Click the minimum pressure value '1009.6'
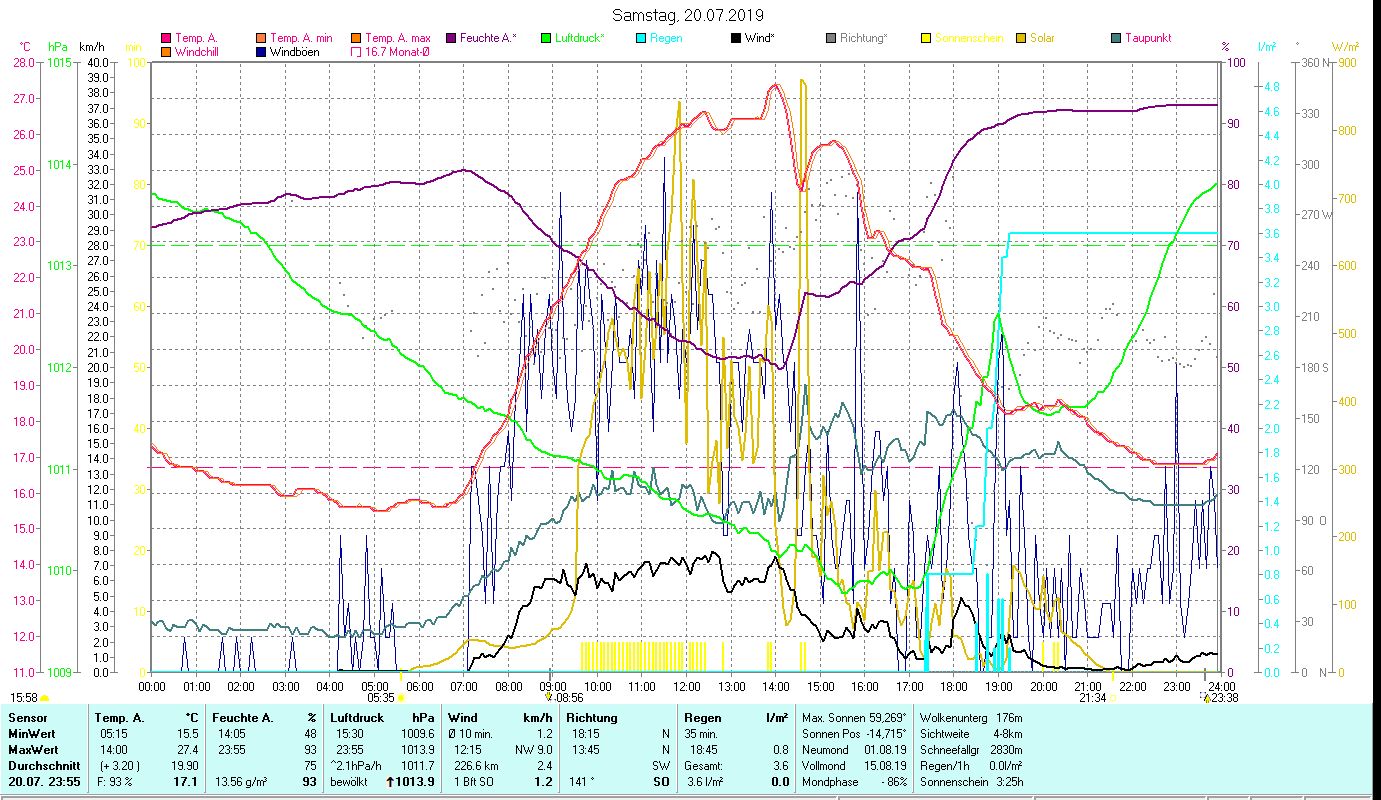Screen dimensions: 1381x800 pos(416,734)
